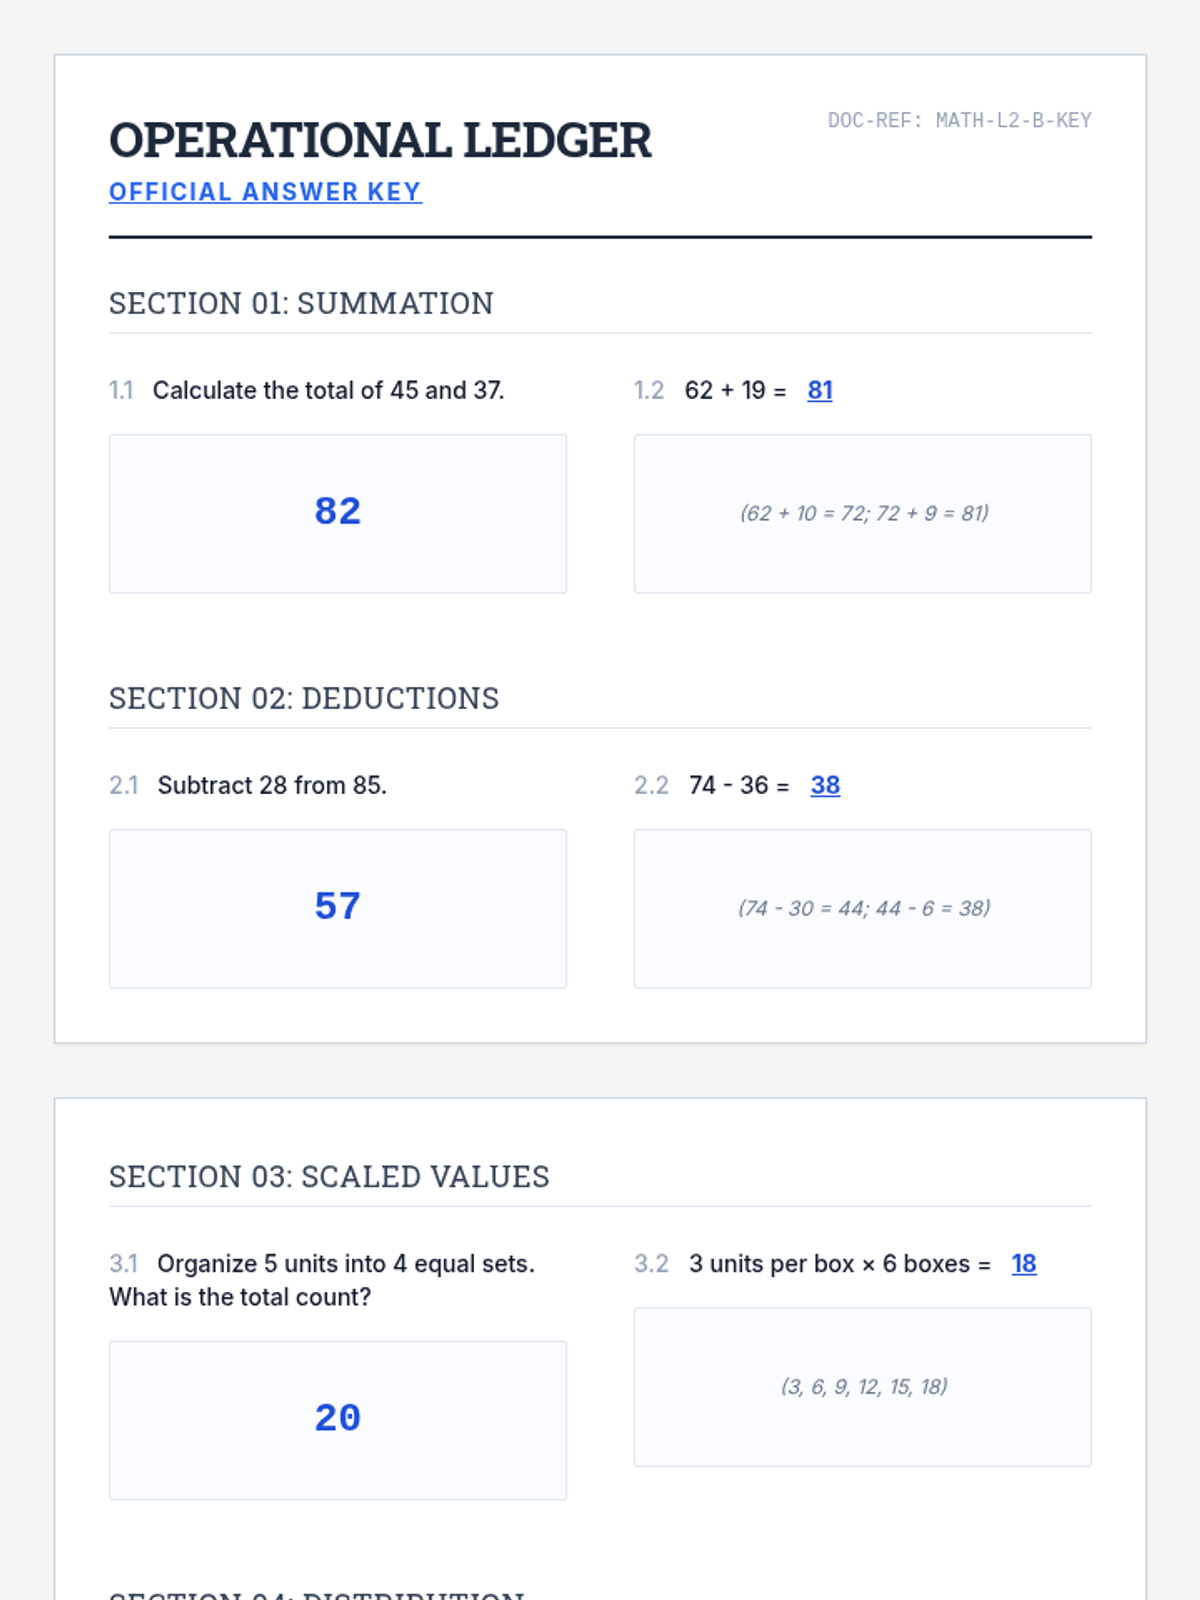Click the 3 units per box × 6 boxes text
Screen dimensions: 1200x1600
840,1264
